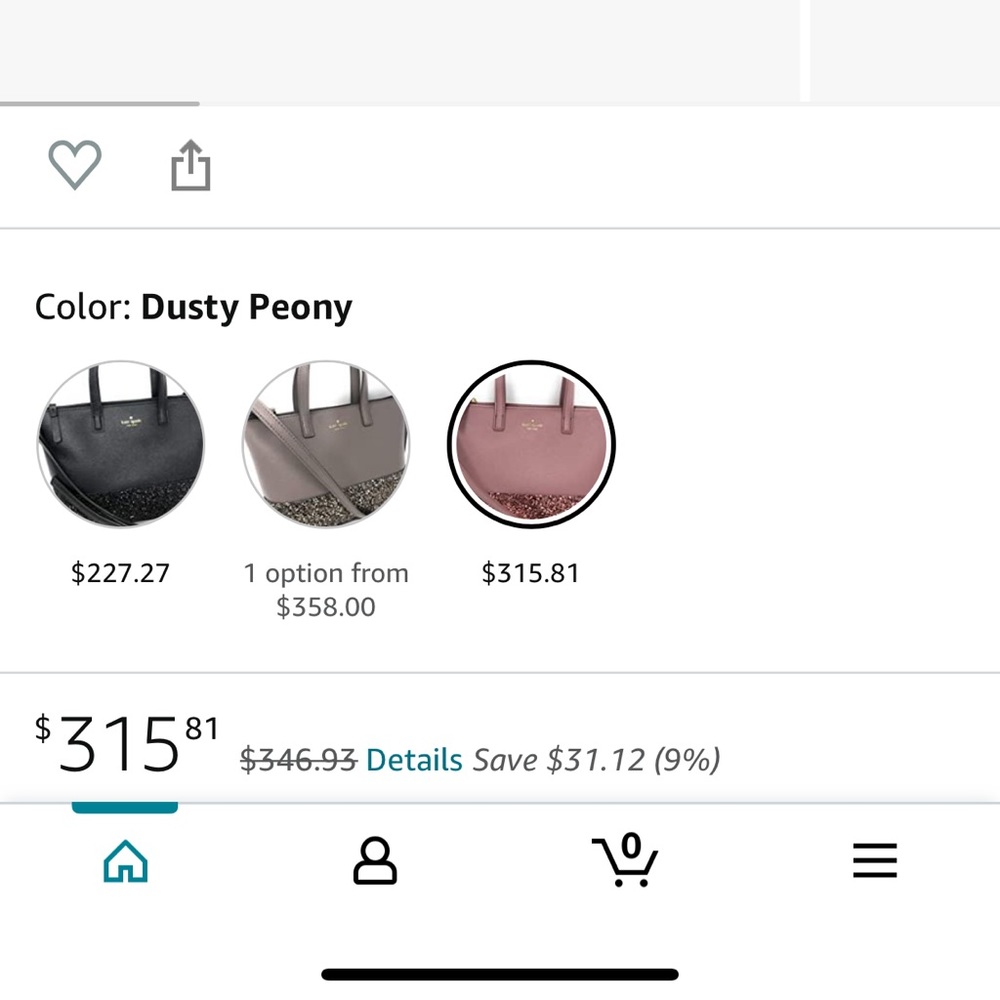Screen dimensions: 1000x1000
Task: Tap the image carousel scroll indicator bar
Action: click(100, 103)
